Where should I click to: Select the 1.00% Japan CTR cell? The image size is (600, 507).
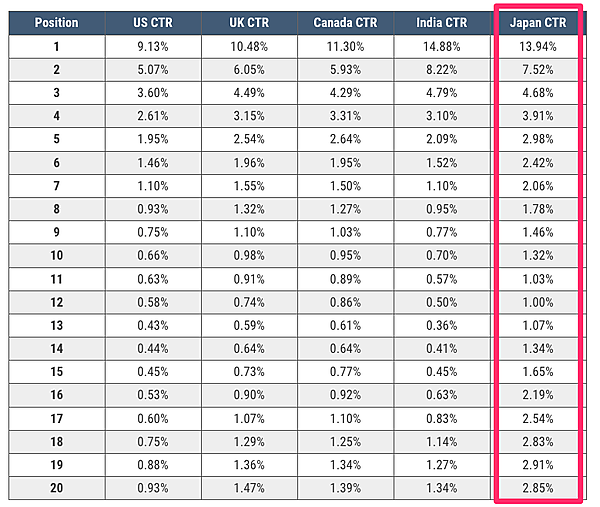(x=538, y=302)
